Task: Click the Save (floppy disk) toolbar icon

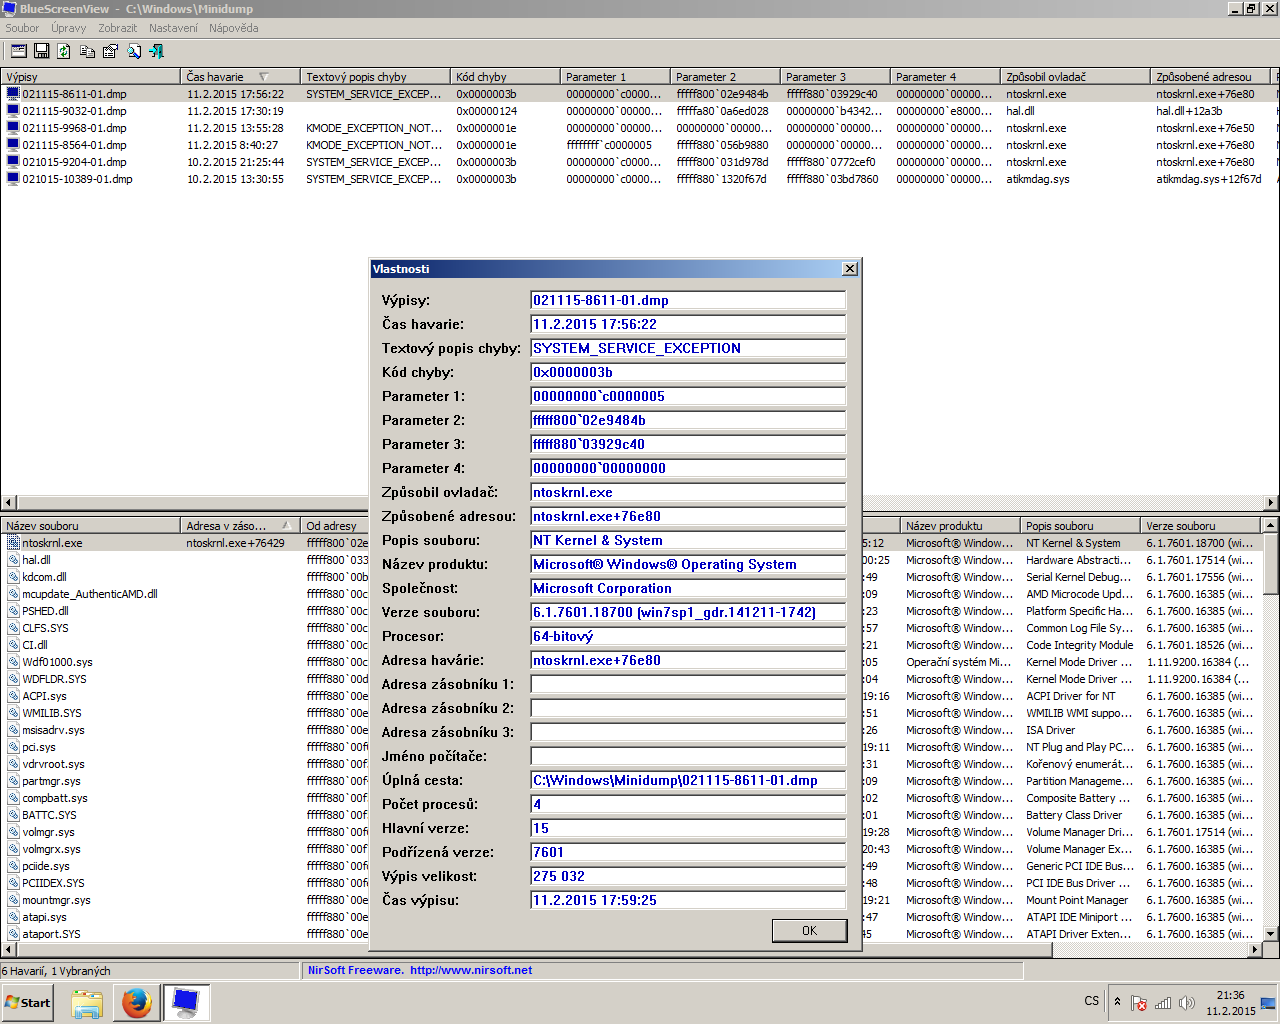Action: point(42,51)
